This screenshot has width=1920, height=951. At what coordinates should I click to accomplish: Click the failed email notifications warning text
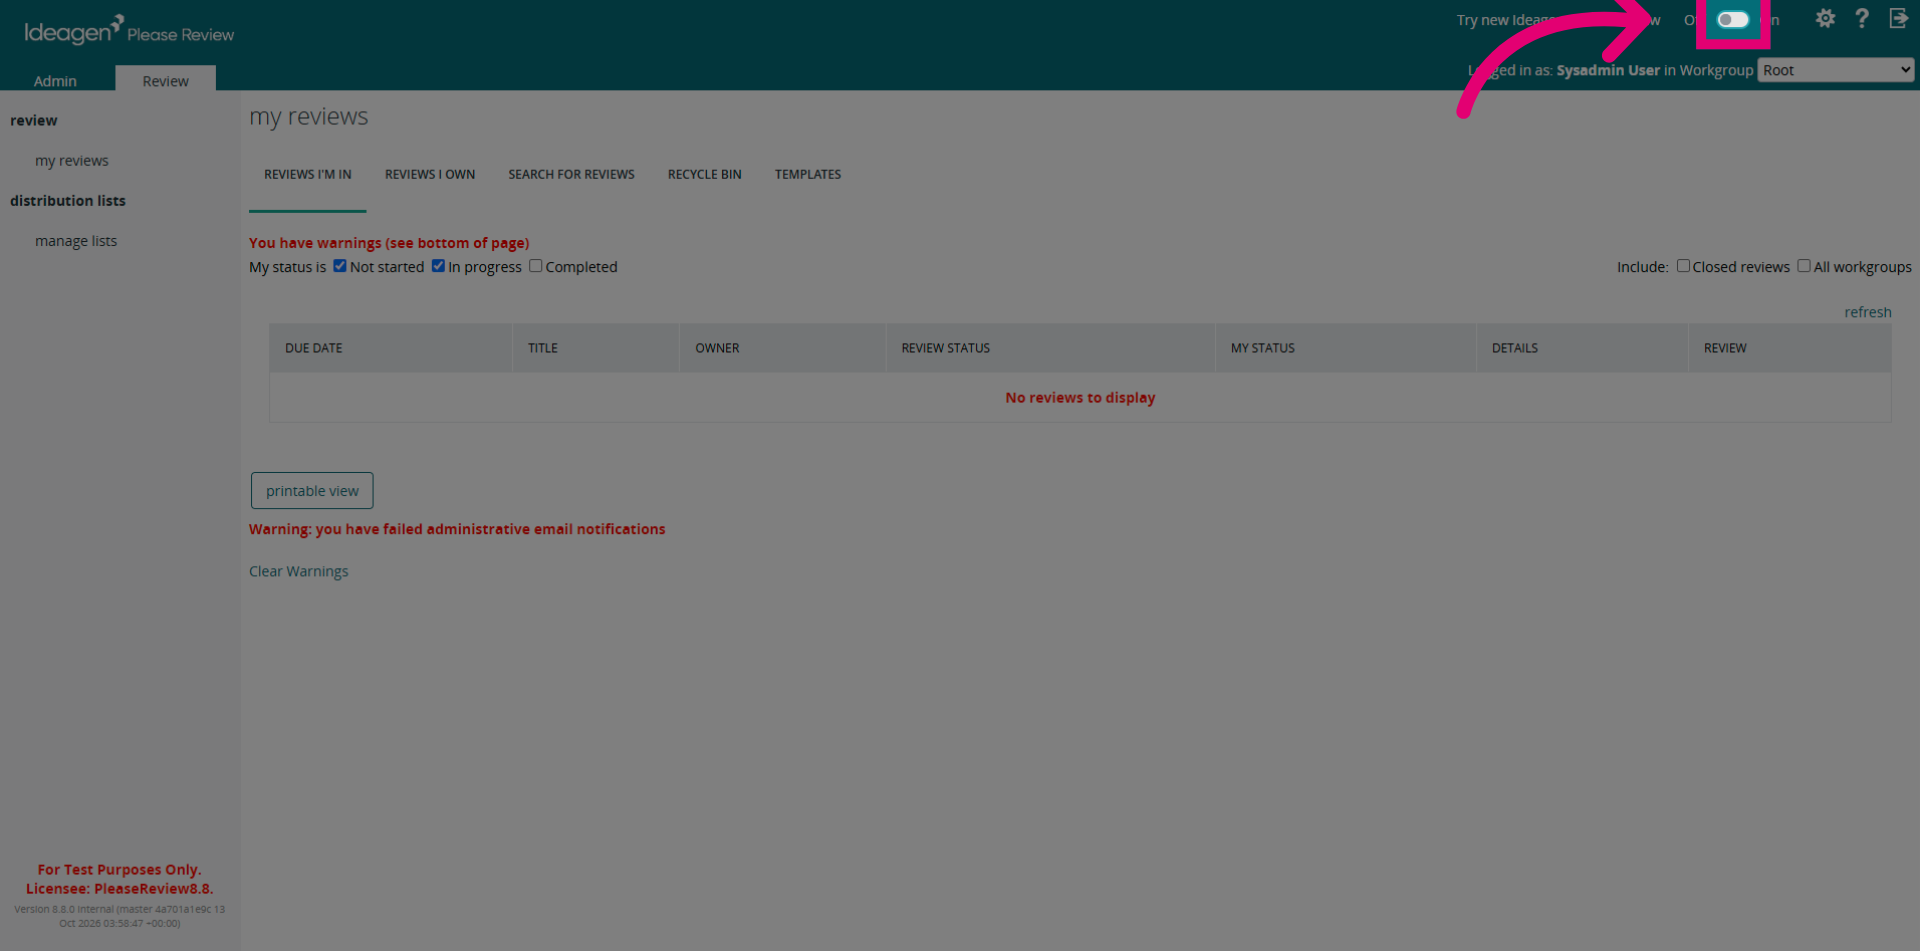coord(457,529)
